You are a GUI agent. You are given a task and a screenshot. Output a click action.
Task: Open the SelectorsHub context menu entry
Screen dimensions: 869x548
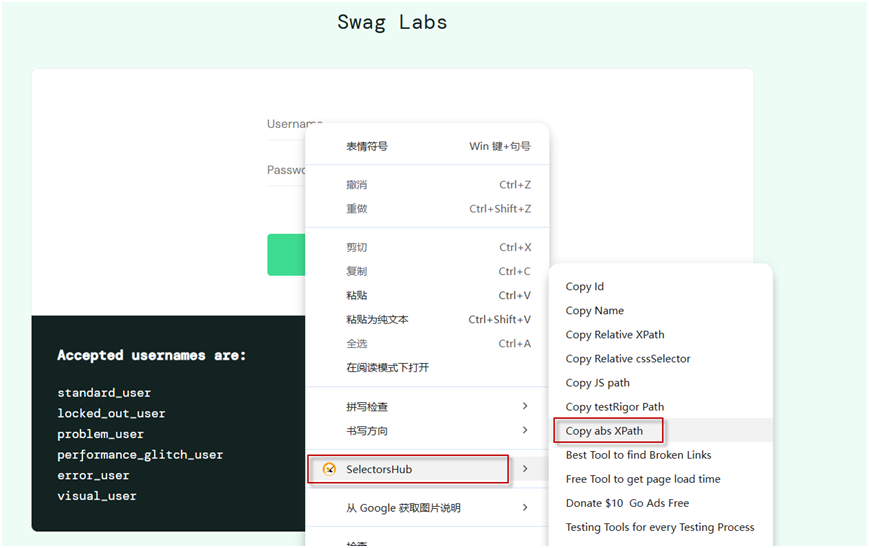click(427, 469)
